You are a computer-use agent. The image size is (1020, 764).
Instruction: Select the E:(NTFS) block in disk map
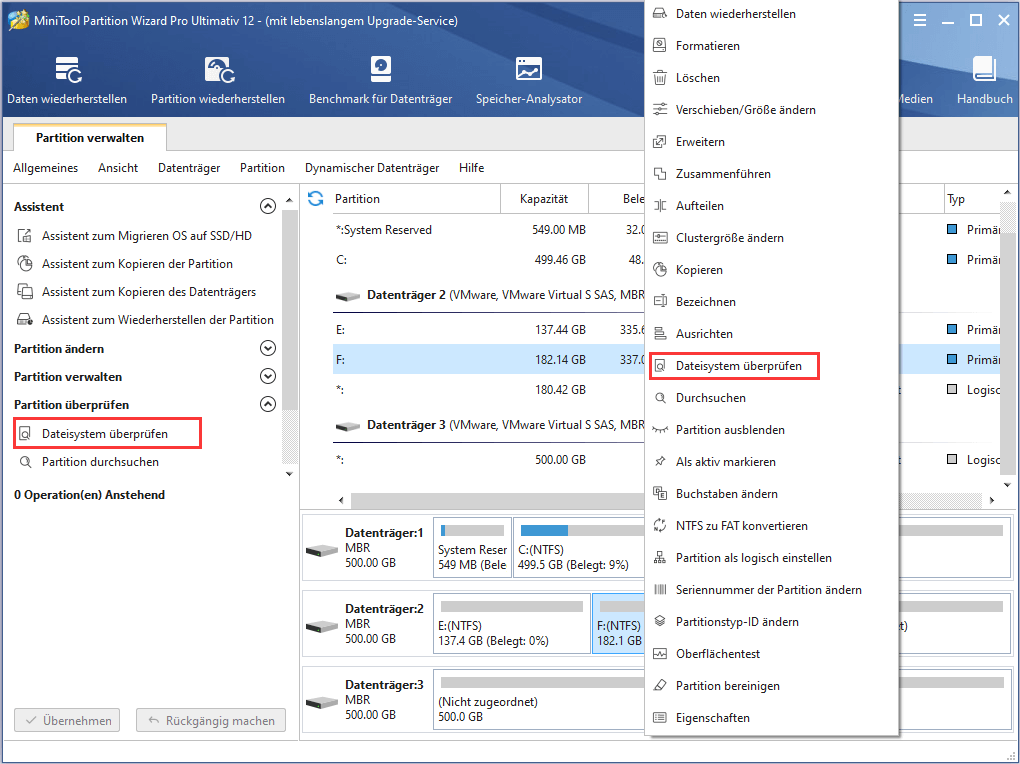(512, 623)
